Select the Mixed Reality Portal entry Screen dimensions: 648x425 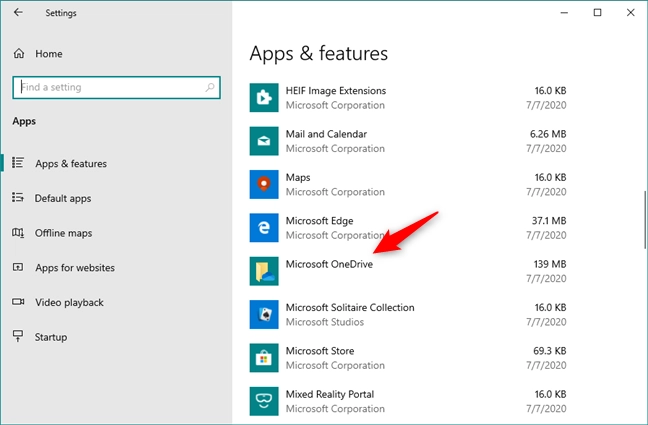tap(408, 401)
